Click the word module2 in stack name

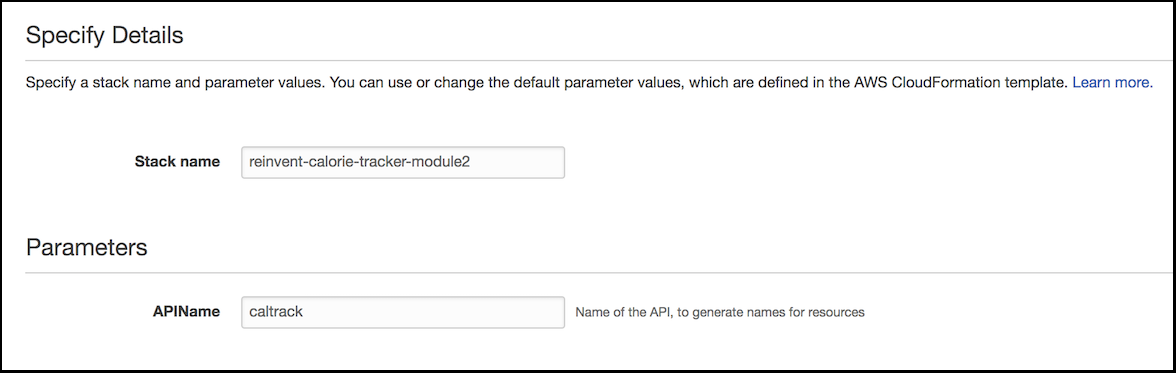pos(445,162)
